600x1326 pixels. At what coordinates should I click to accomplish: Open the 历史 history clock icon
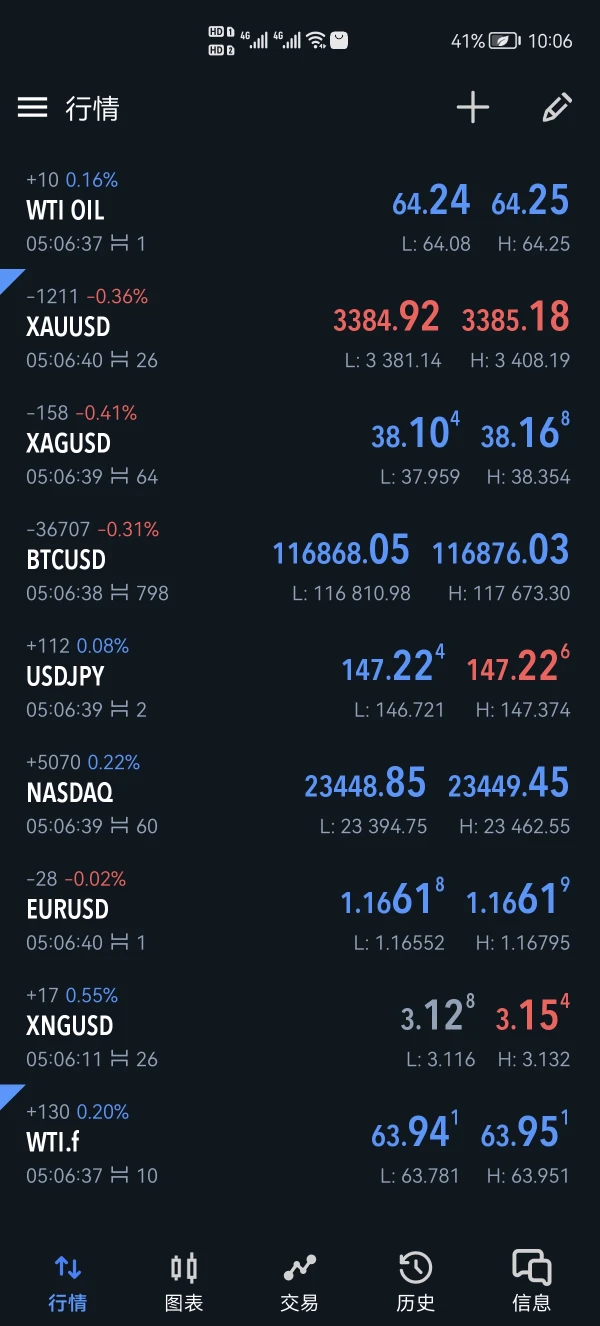pos(415,1268)
